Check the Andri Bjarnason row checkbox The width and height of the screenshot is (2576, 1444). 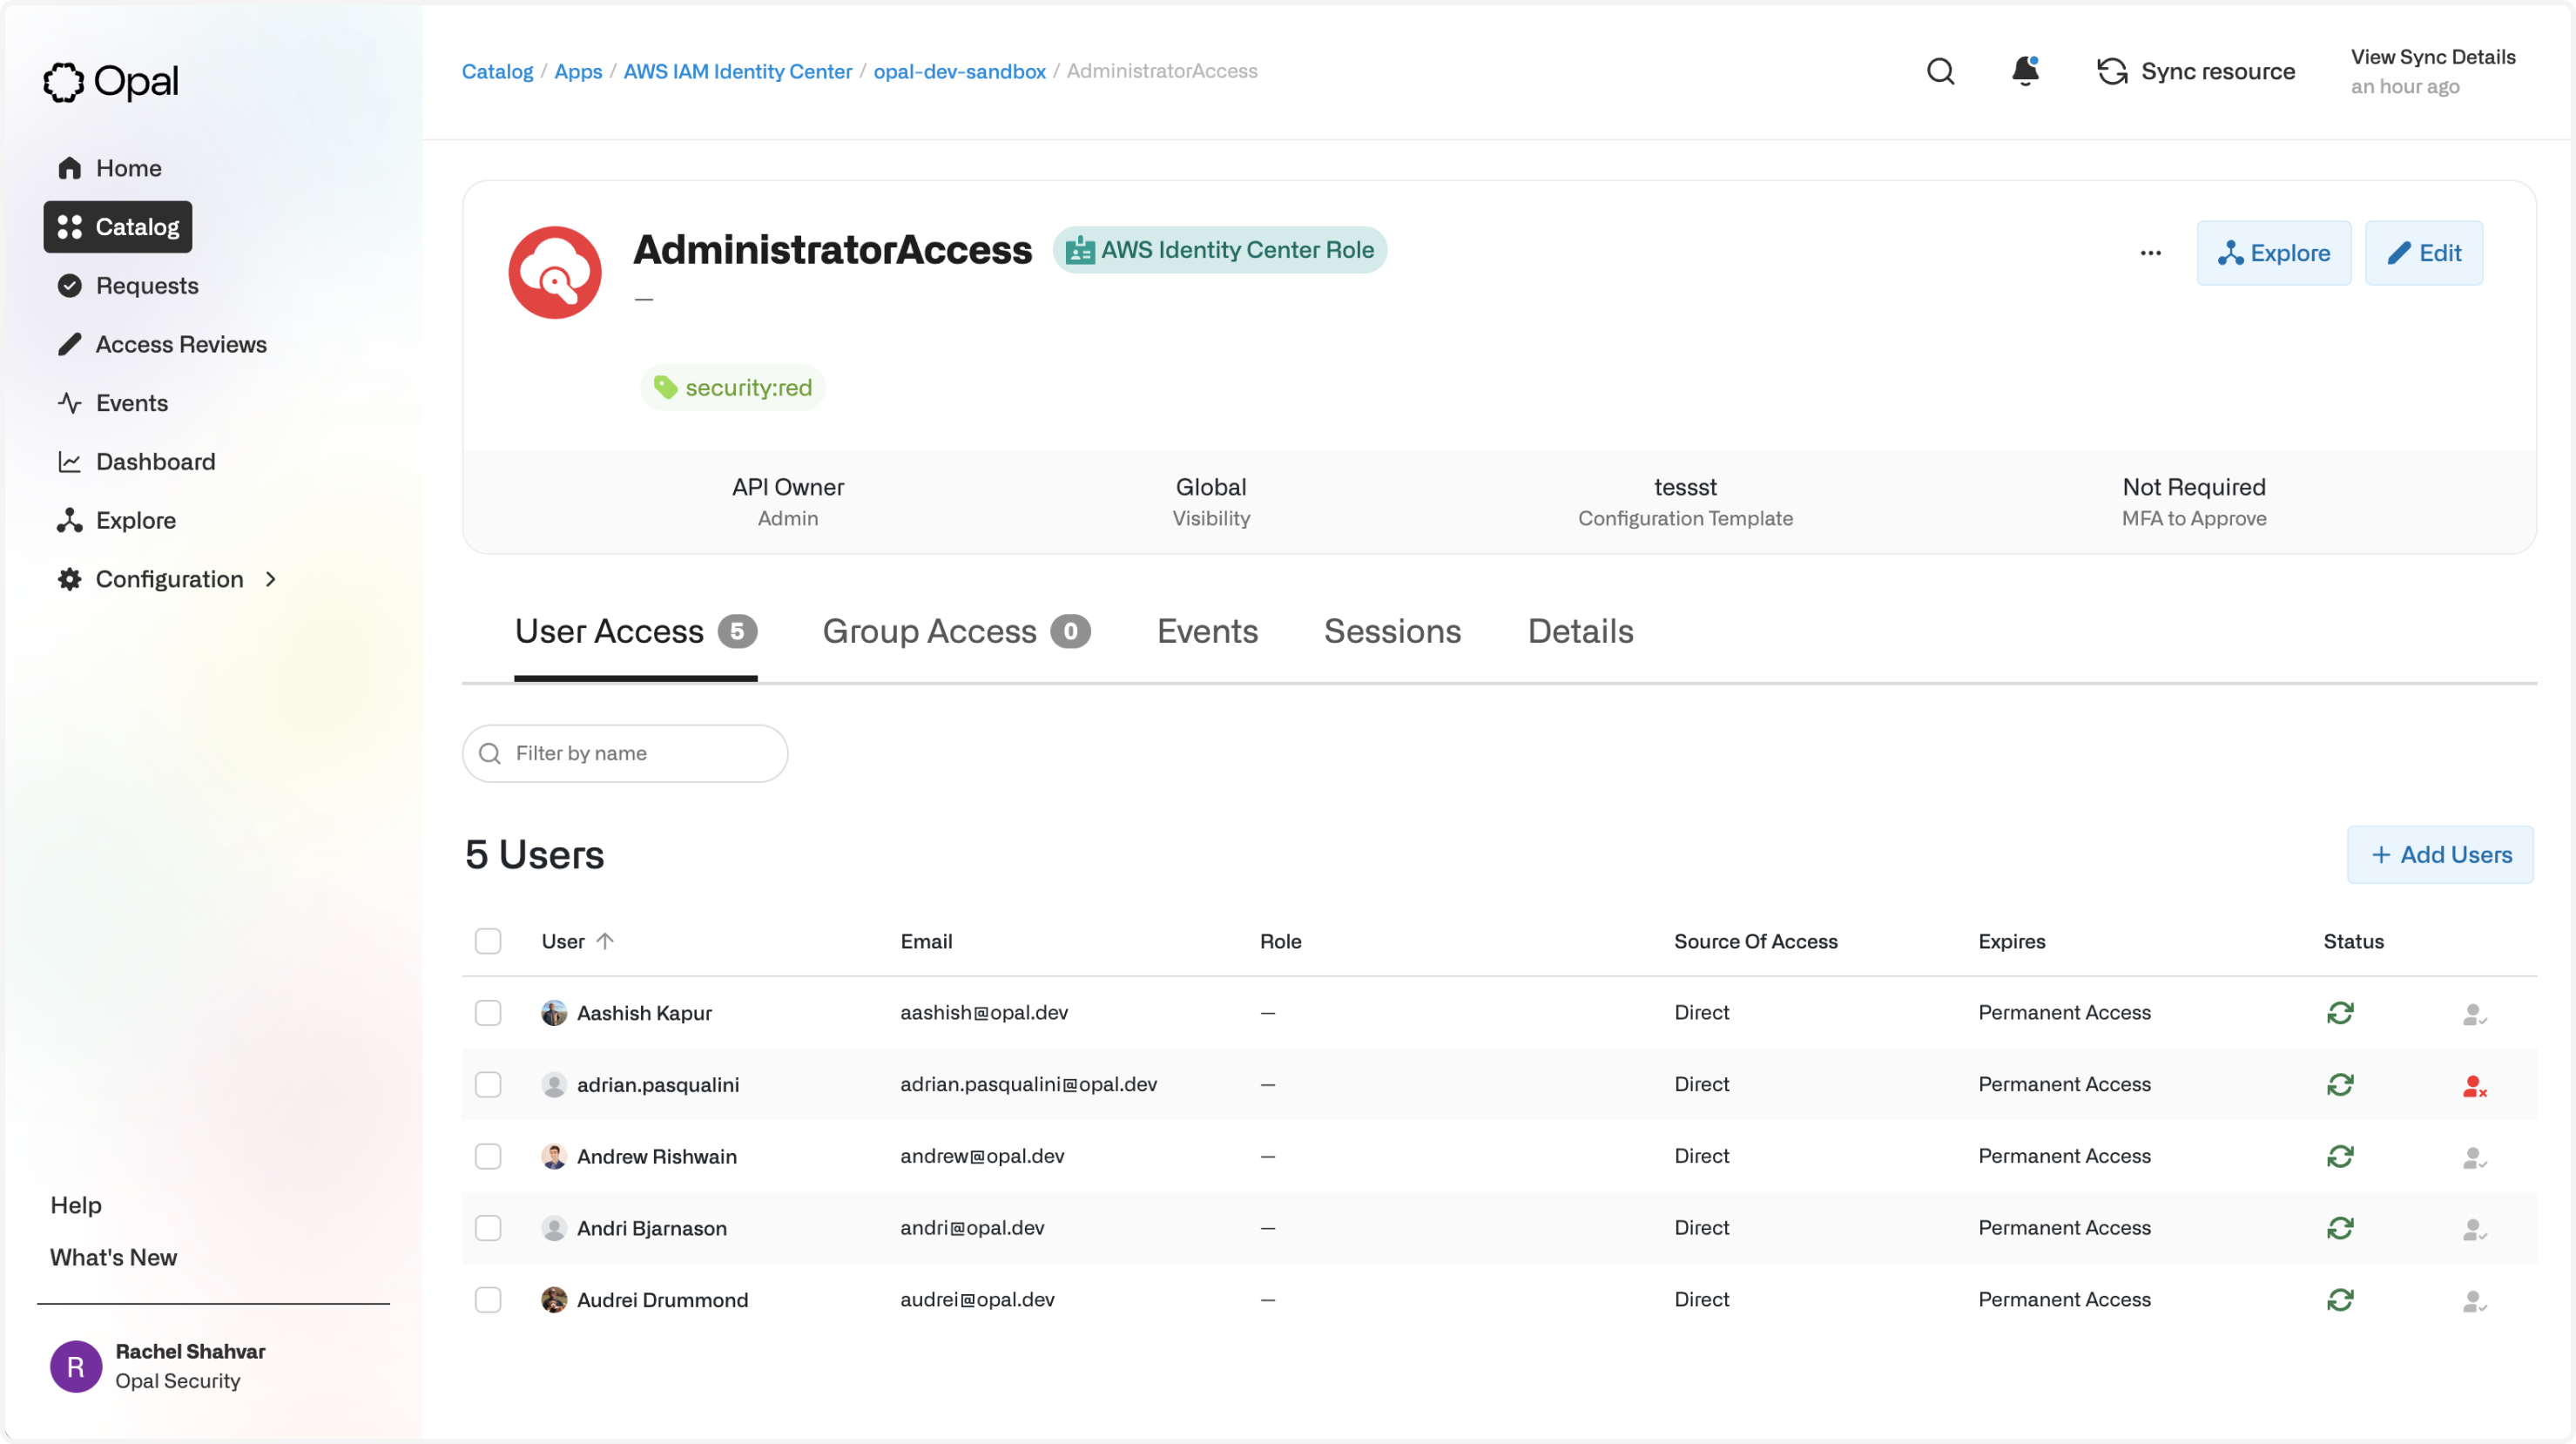488,1228
